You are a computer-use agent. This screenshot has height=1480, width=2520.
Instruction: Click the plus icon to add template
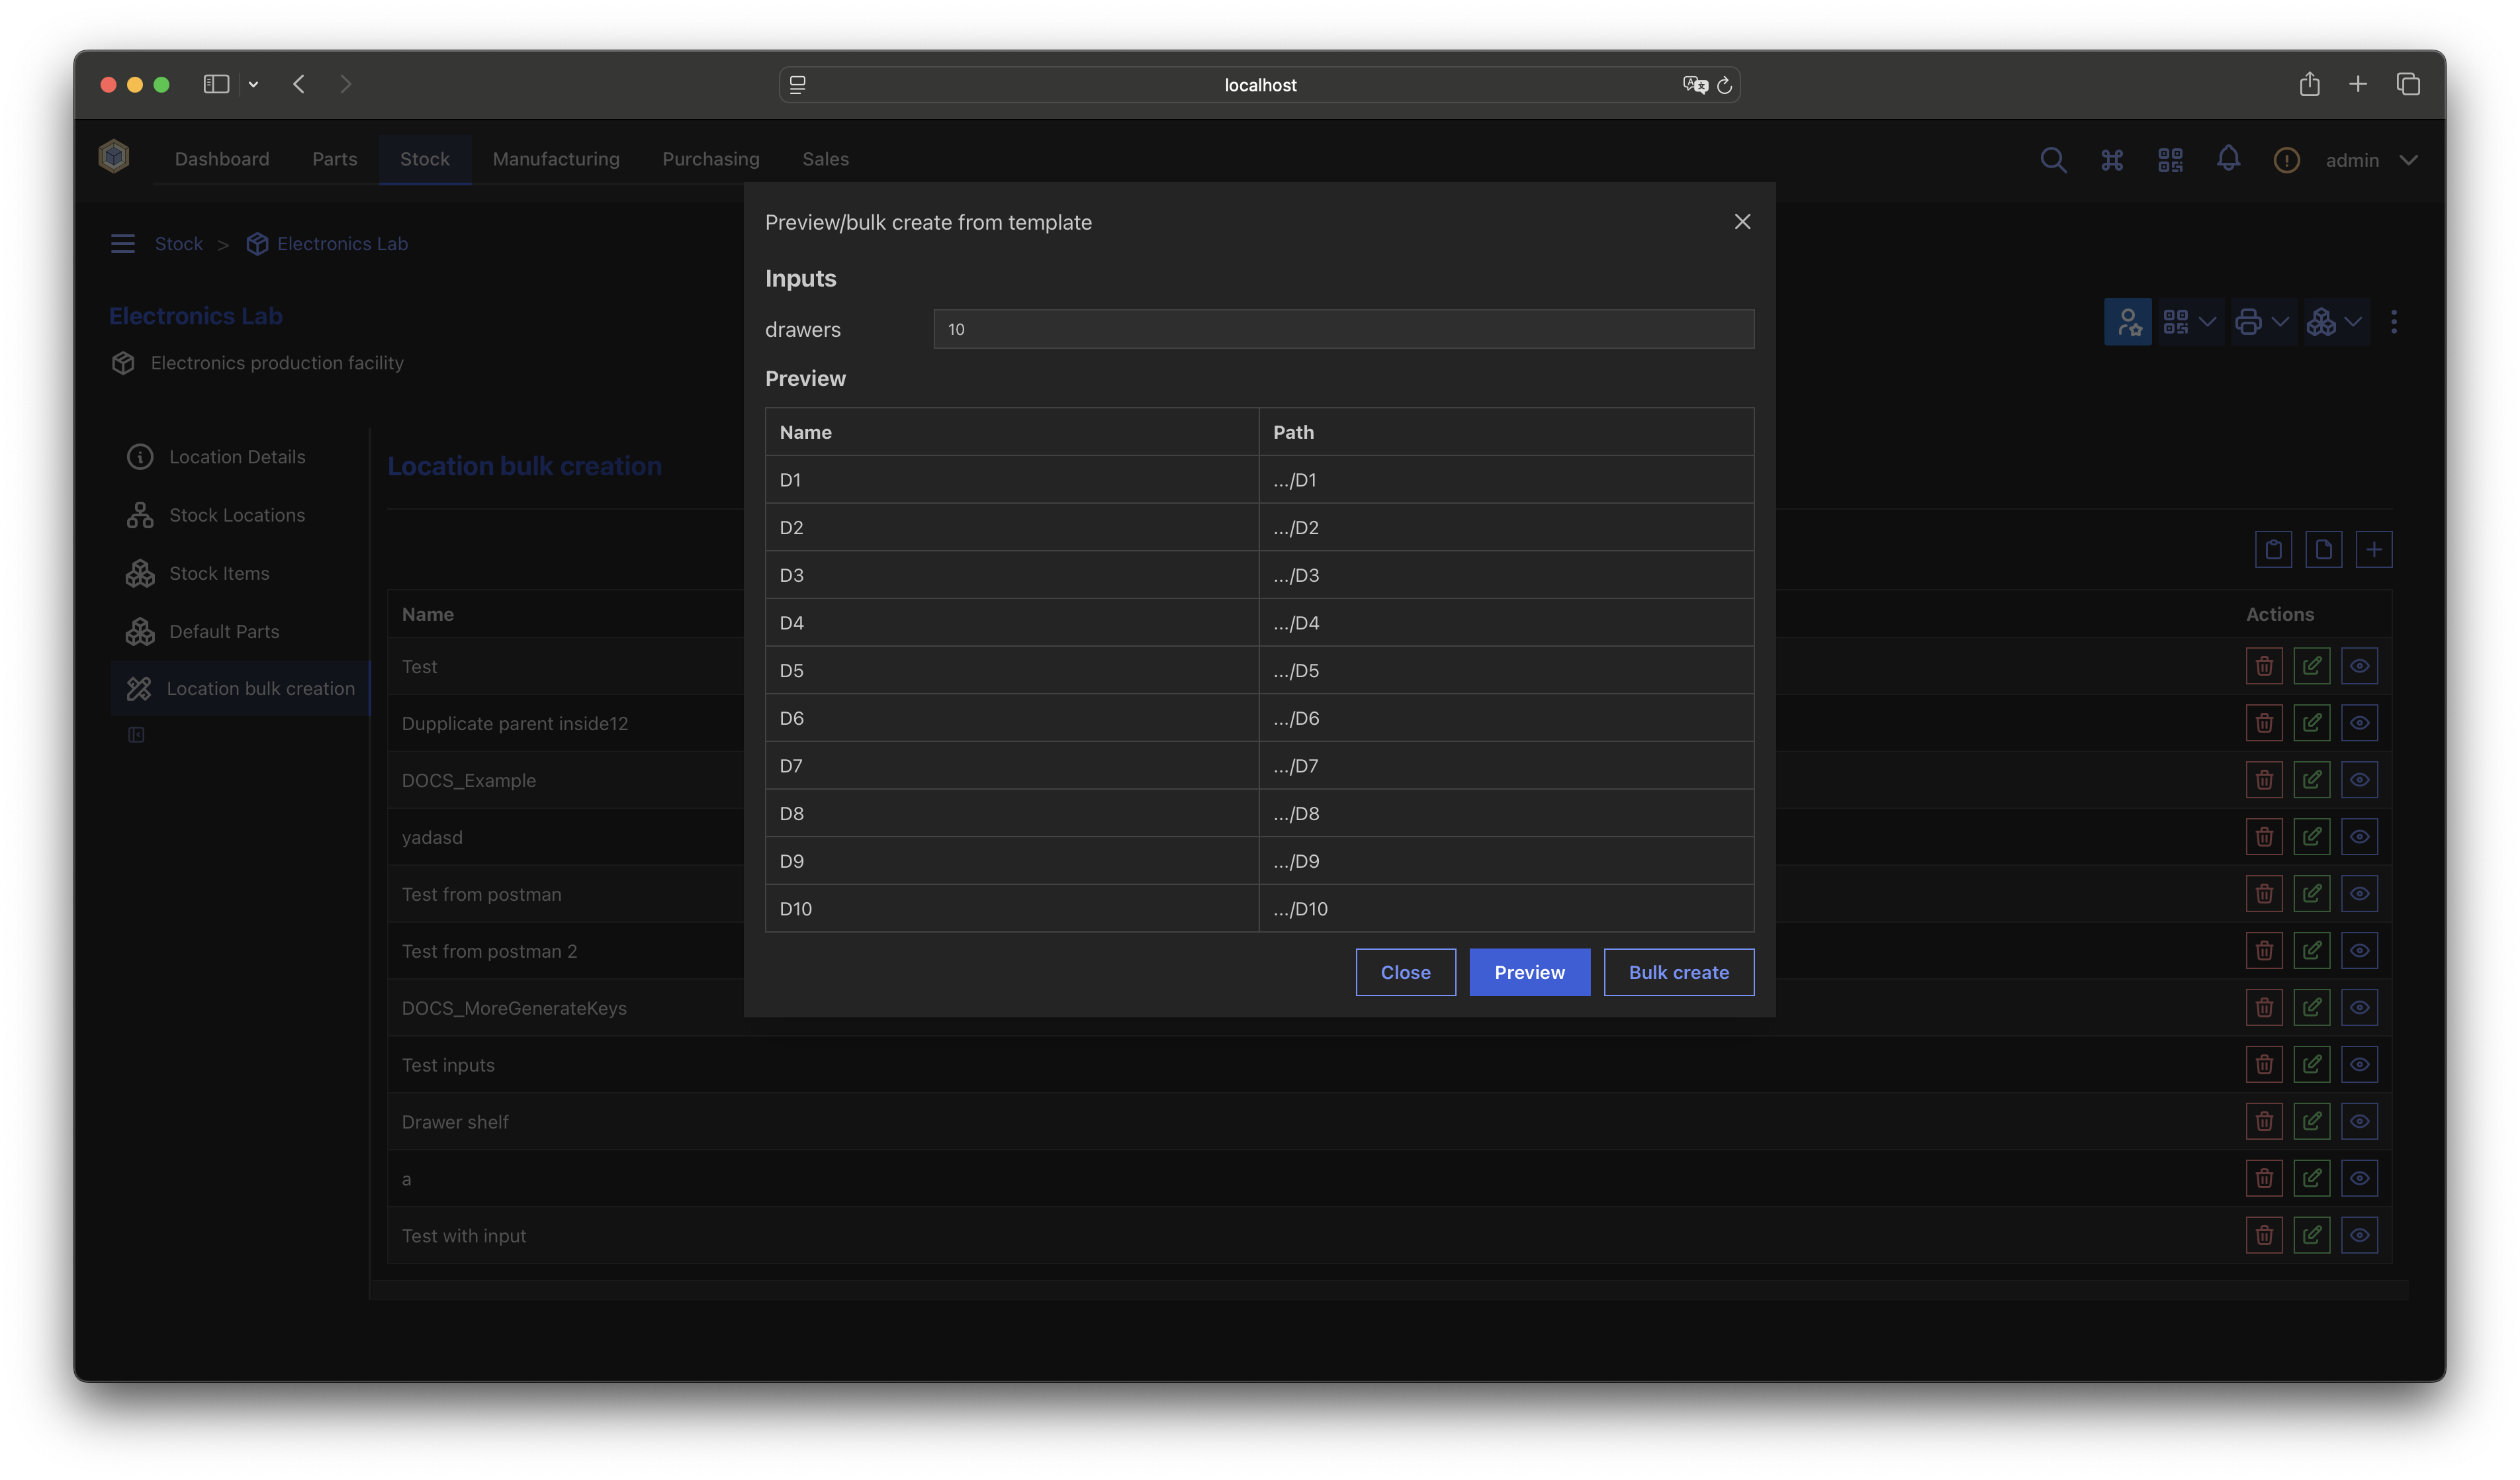click(x=2373, y=549)
